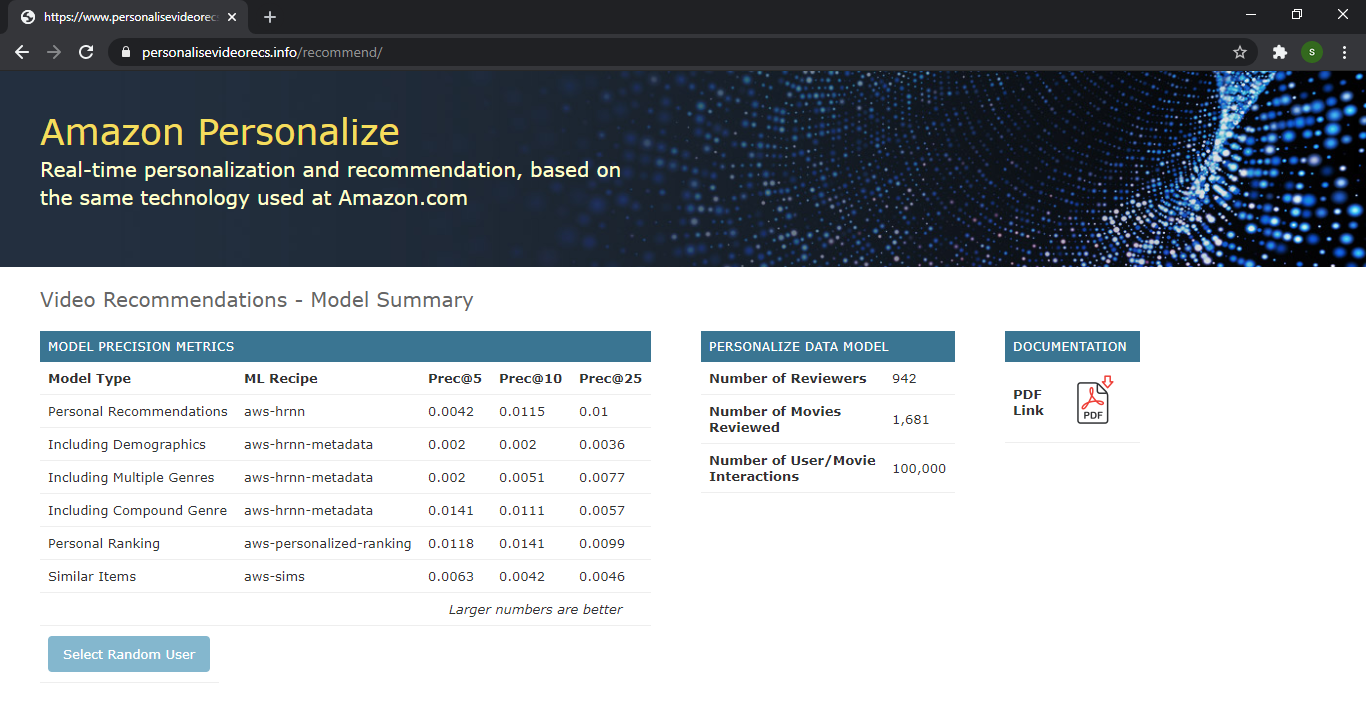Select the Personal Recommendations row

(138, 411)
